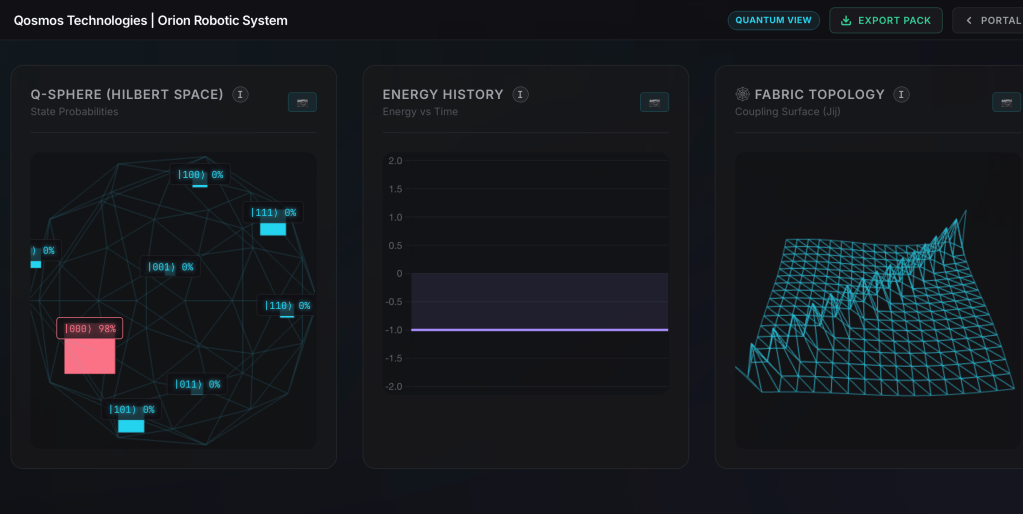Click the Portal back chevron
The width and height of the screenshot is (1023, 514).
(x=968, y=20)
